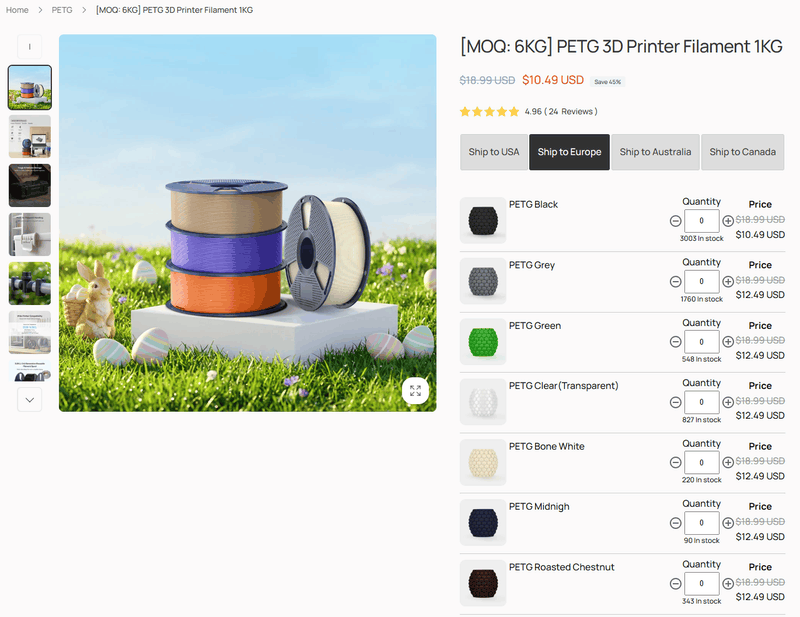Increase PETG Bone White quantity plus icon
Screen dimensions: 800x617
[x=728, y=462]
